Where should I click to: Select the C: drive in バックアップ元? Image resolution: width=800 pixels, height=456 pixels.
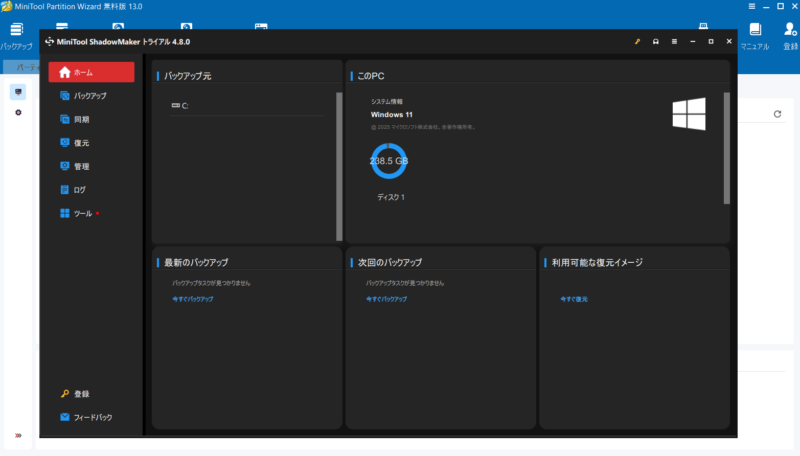click(x=185, y=105)
